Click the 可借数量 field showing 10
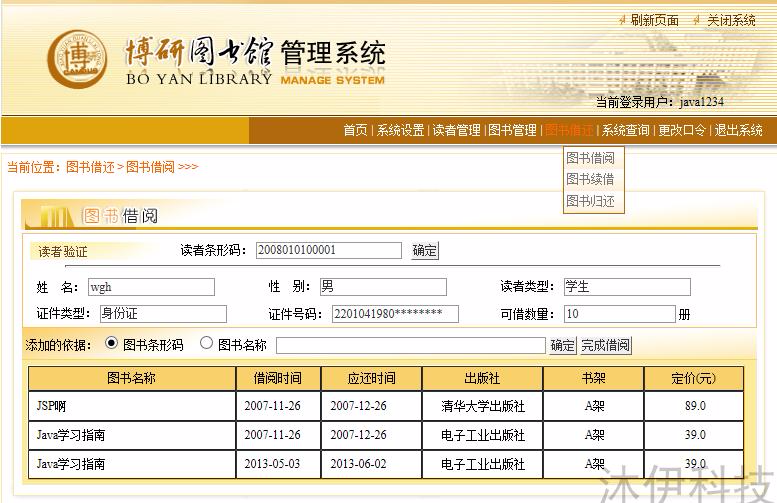The height and width of the screenshot is (503, 777). tap(619, 314)
